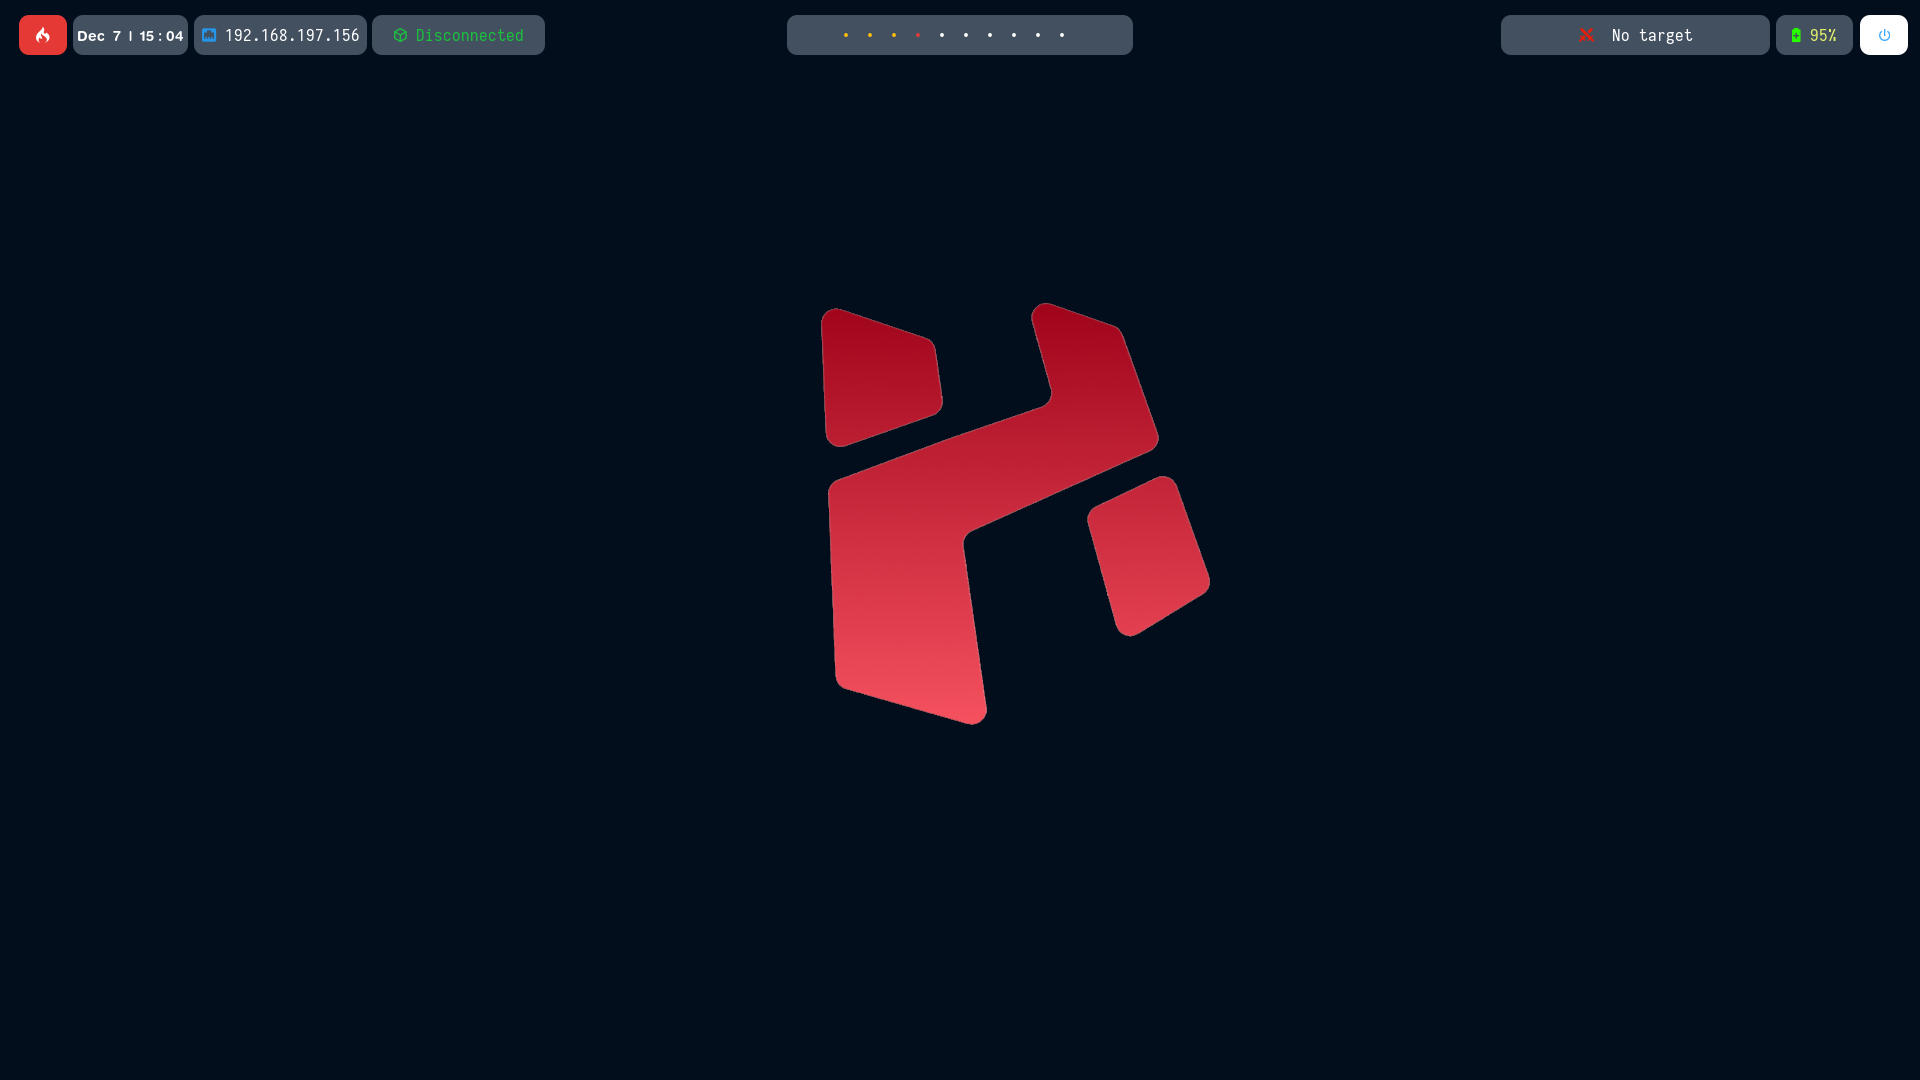Switch to the eighth workspace dot
Image resolution: width=1920 pixels, height=1080 pixels.
[x=1014, y=35]
